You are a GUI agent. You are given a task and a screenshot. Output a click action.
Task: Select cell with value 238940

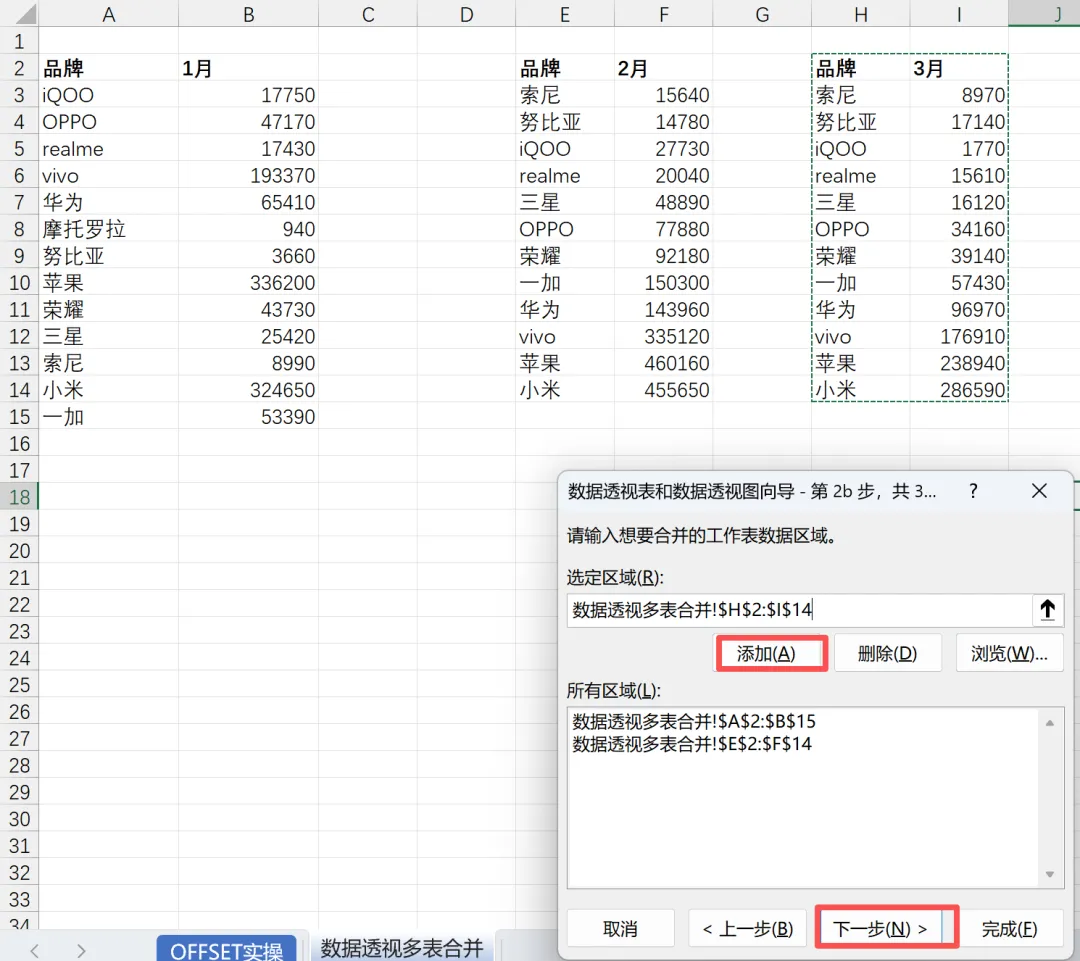(959, 363)
